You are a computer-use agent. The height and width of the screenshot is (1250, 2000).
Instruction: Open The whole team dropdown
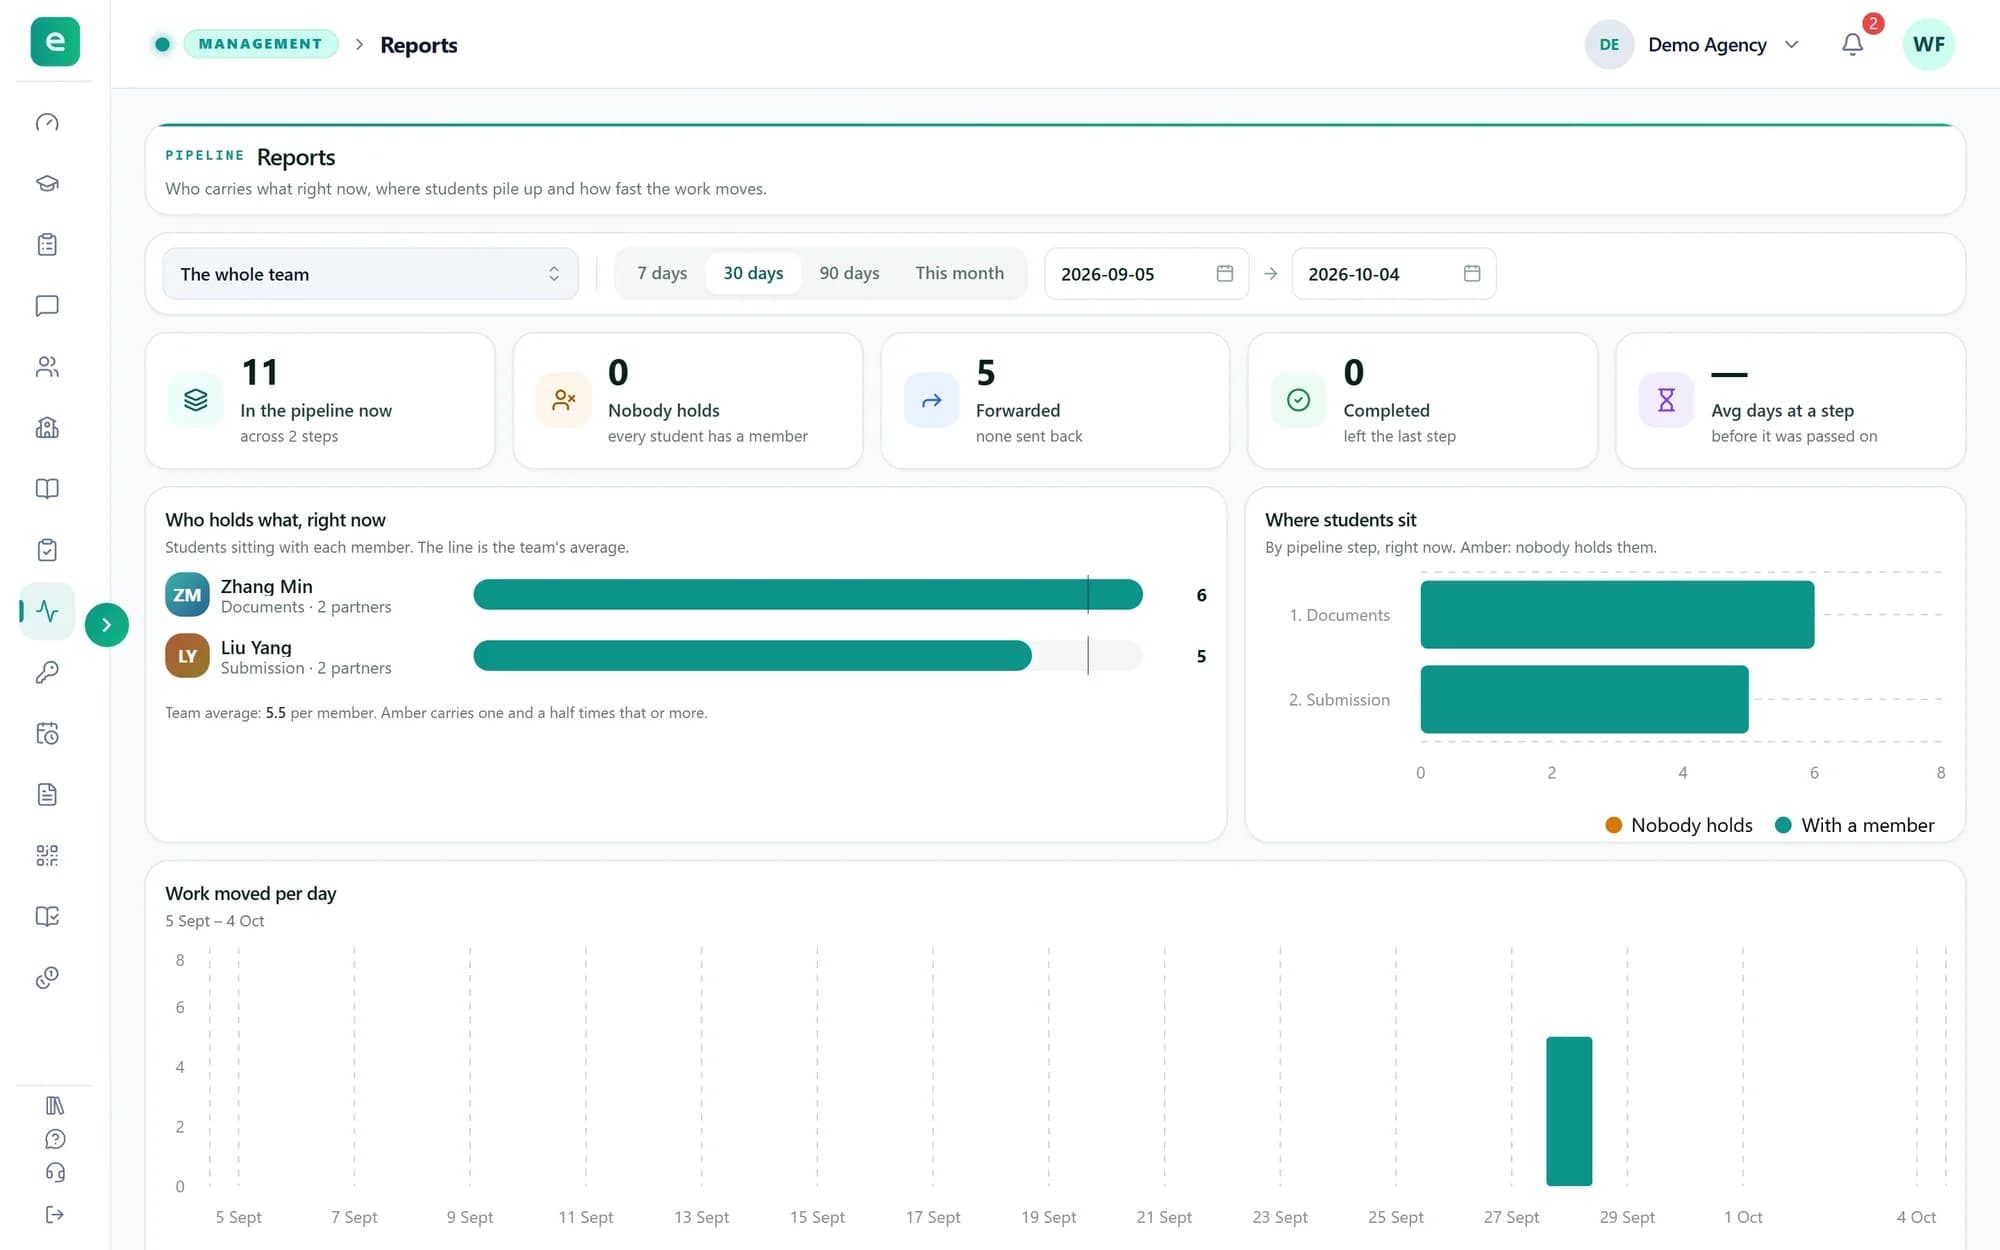370,274
